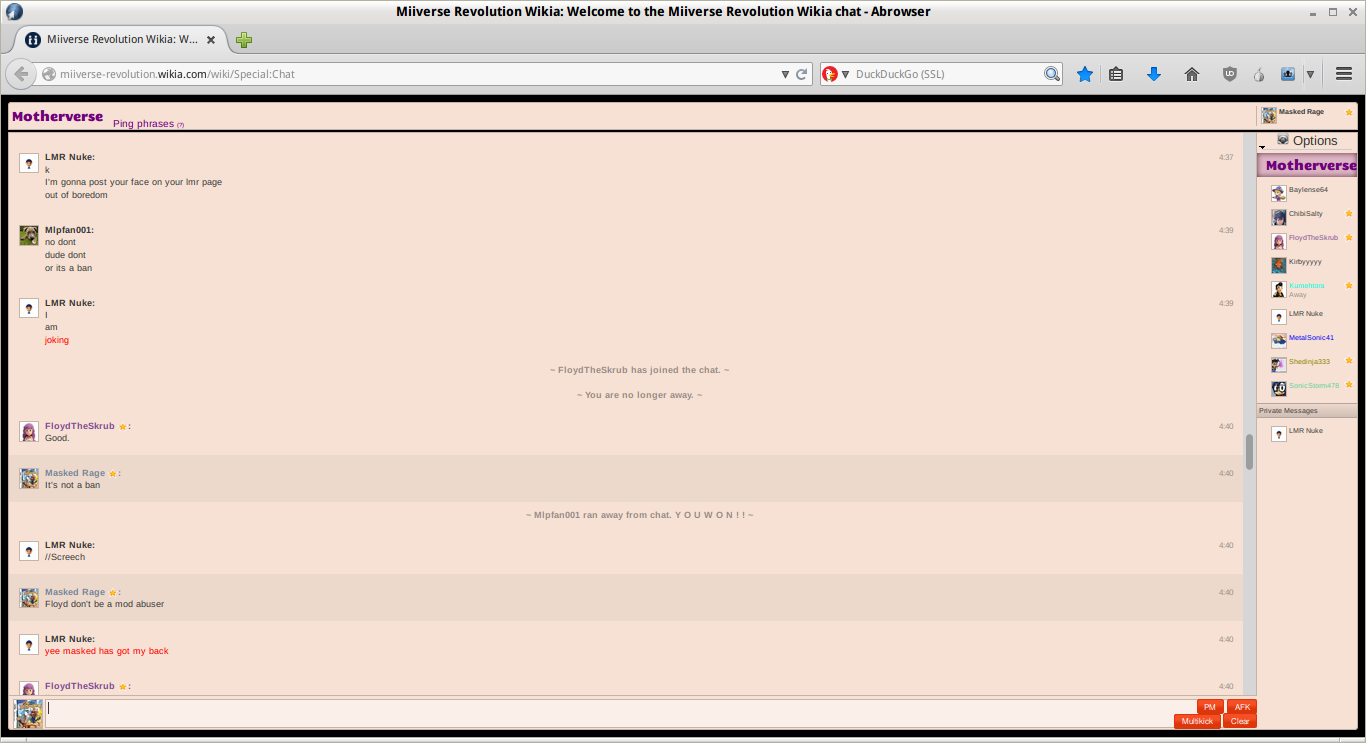
Task: Click 'Mlpfan001 ran away from chat' notice
Action: click(x=639, y=515)
